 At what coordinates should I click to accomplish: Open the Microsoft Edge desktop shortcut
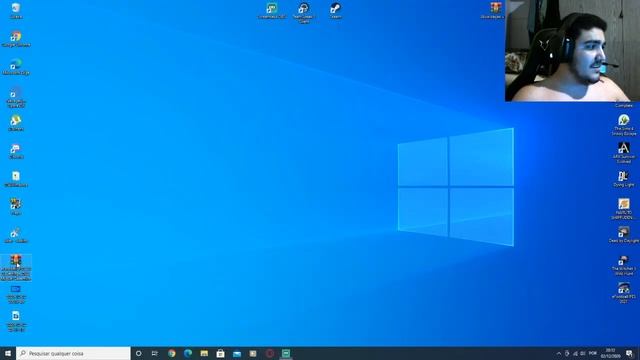click(16, 67)
